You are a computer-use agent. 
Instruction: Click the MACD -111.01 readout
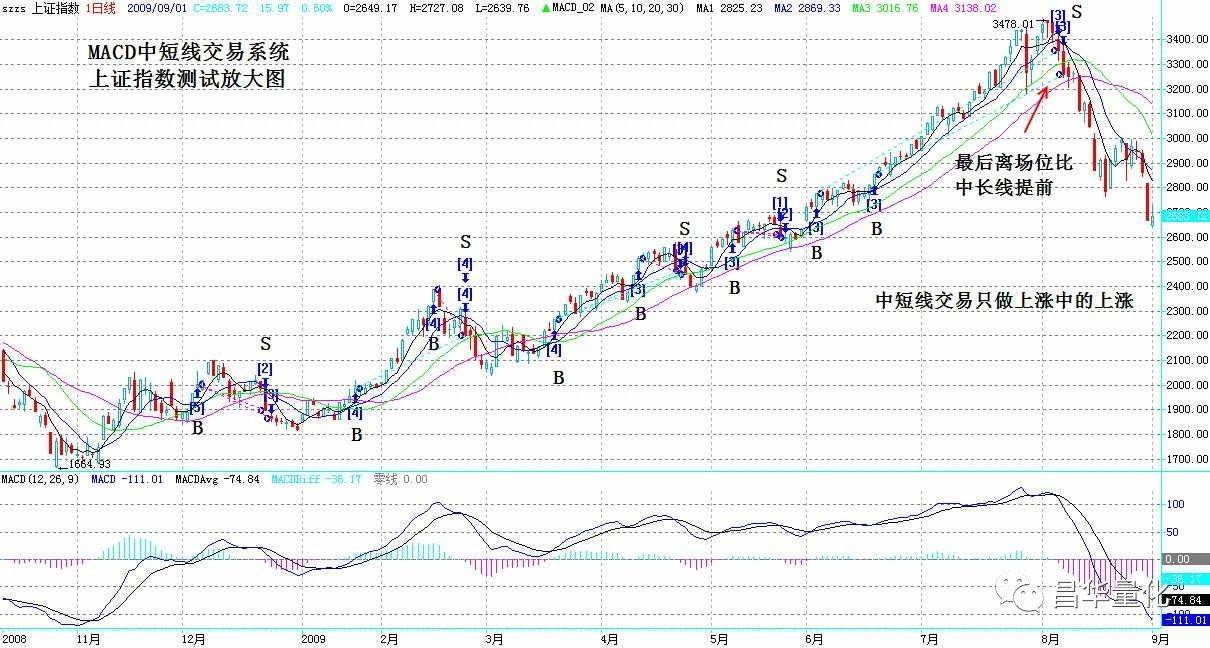(129, 479)
